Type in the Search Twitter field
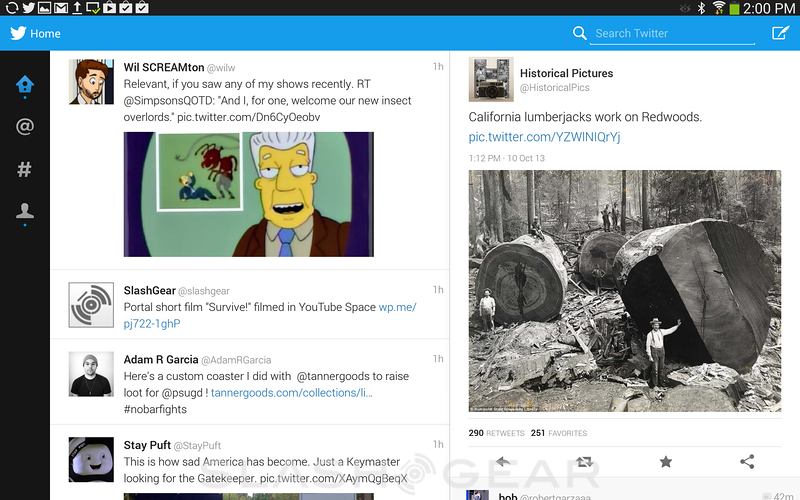 click(672, 33)
